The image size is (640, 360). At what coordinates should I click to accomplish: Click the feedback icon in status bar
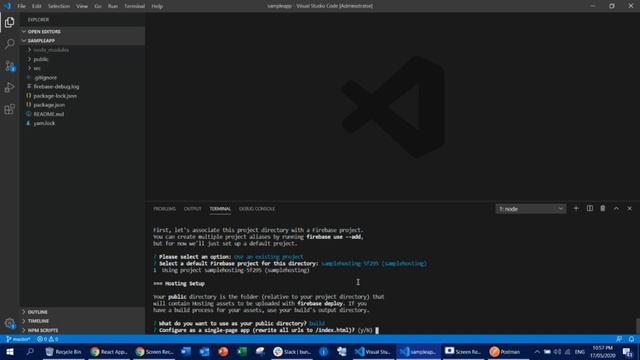(x=619, y=339)
